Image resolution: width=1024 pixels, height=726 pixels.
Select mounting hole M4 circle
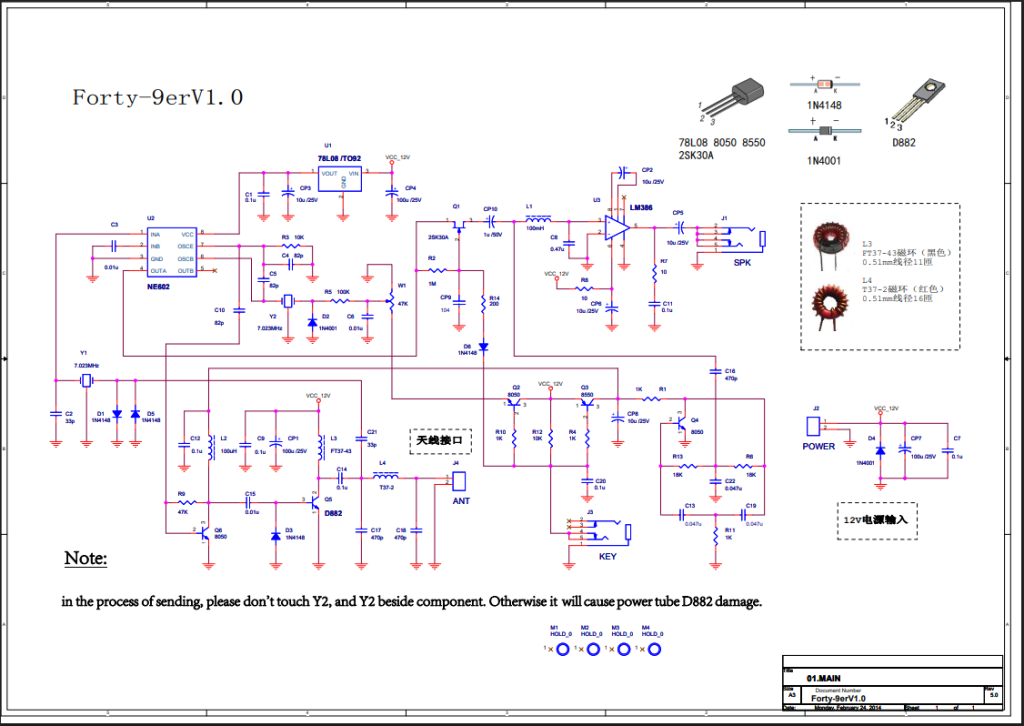[654, 650]
